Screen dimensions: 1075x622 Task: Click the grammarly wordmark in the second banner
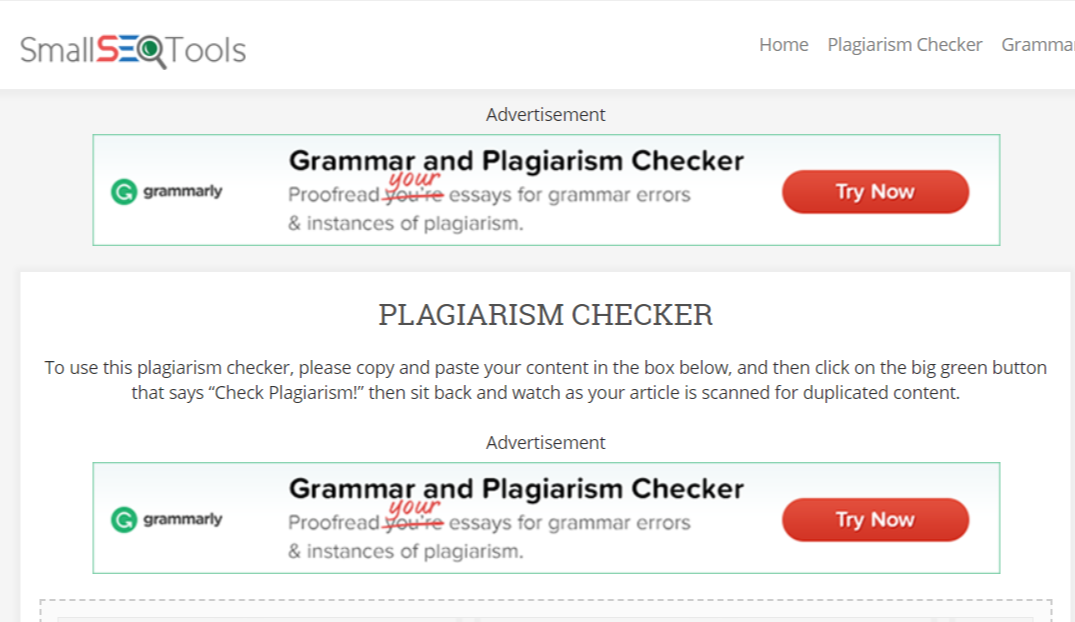coord(180,520)
